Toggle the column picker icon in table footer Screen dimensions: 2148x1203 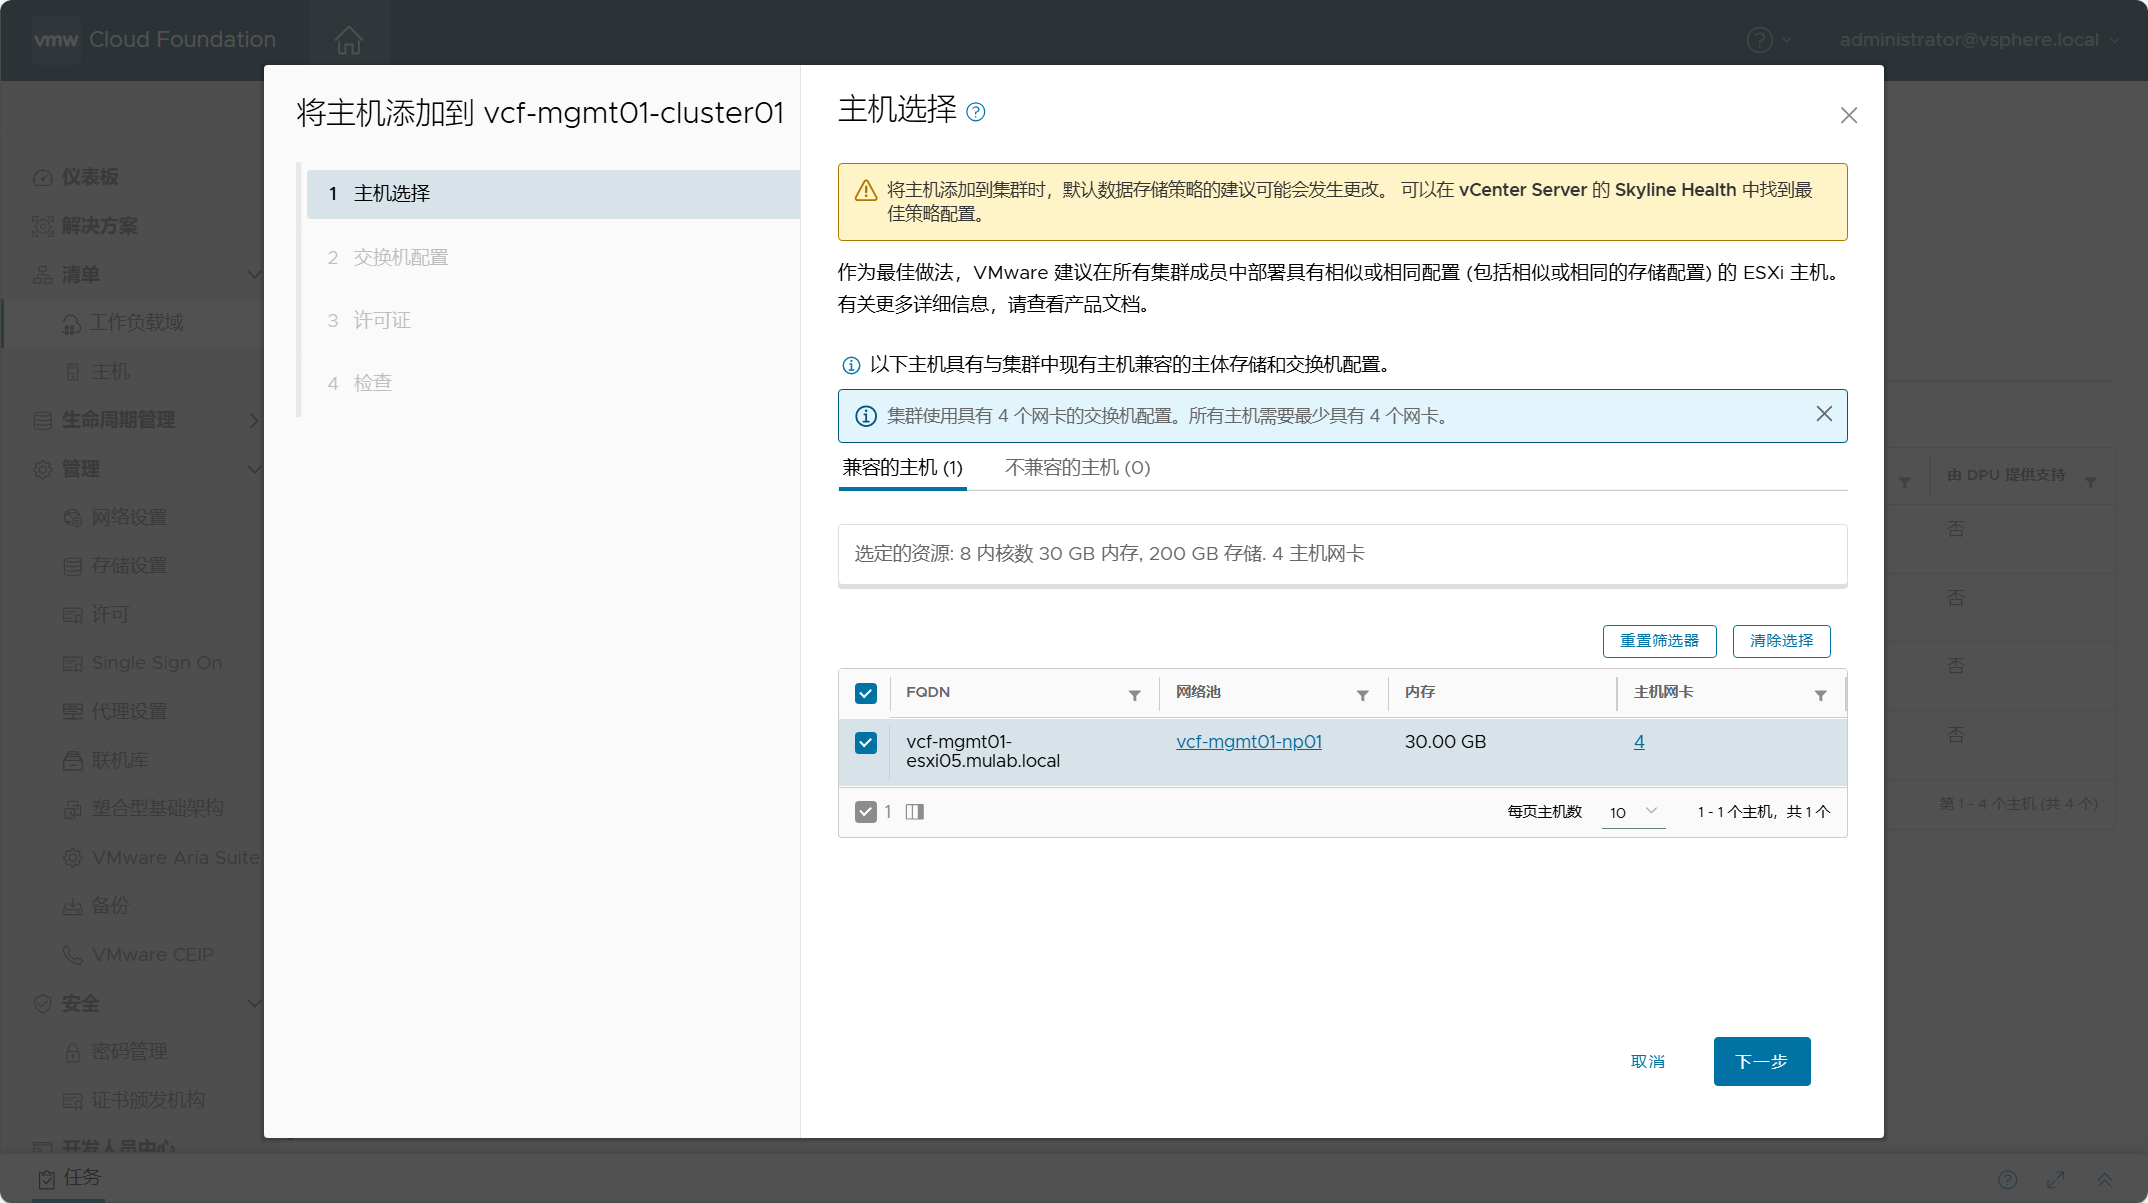[914, 812]
